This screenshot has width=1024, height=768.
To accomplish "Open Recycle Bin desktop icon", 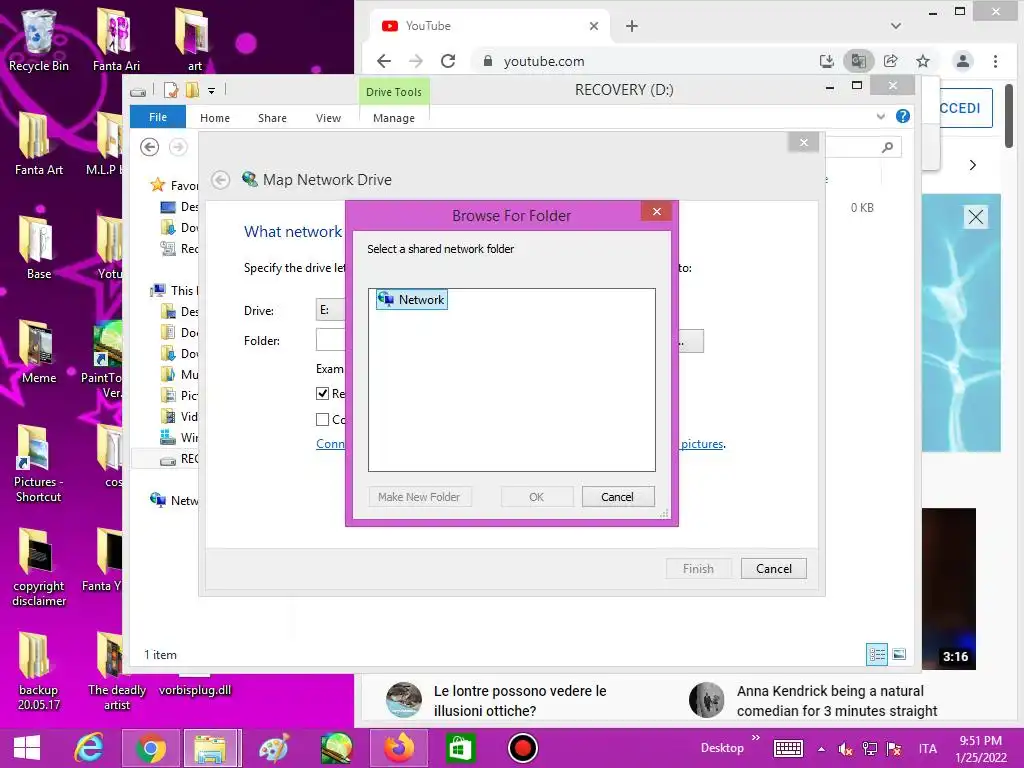I will click(39, 40).
